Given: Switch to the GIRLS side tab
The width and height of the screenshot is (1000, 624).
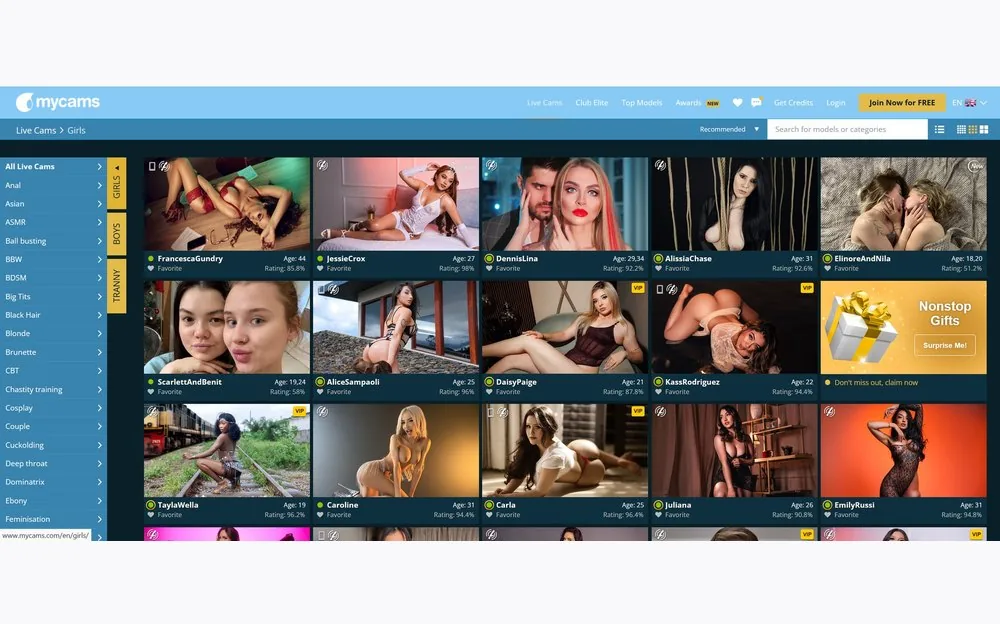Looking at the screenshot, I should pos(117,184).
